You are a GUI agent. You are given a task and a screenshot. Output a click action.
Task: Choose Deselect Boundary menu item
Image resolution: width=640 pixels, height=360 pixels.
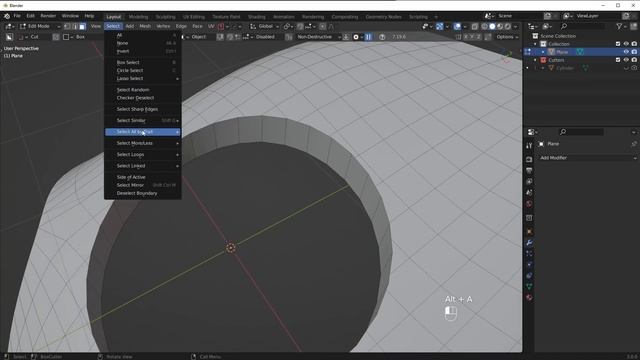(142, 193)
